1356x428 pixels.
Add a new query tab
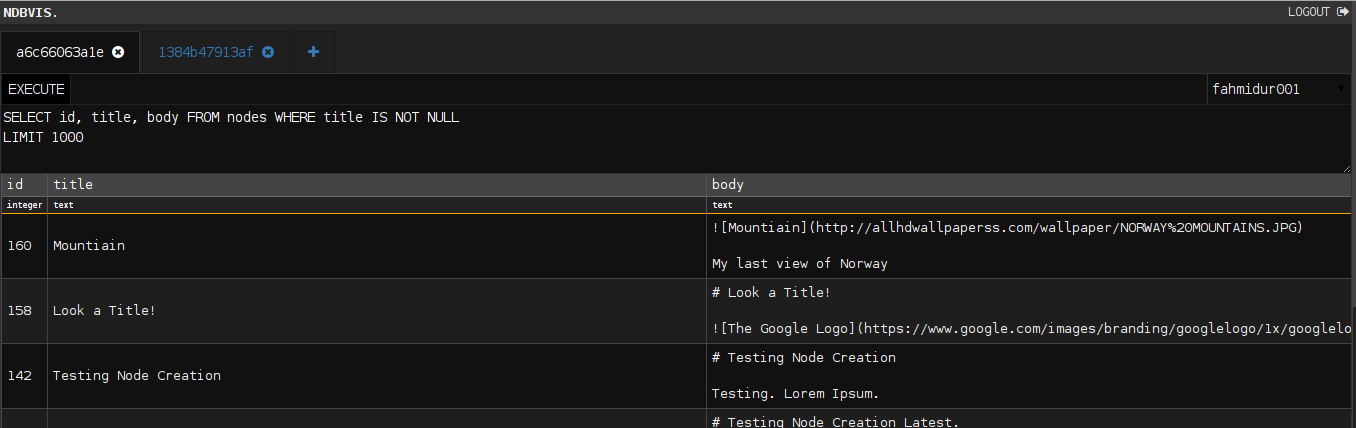tap(313, 52)
